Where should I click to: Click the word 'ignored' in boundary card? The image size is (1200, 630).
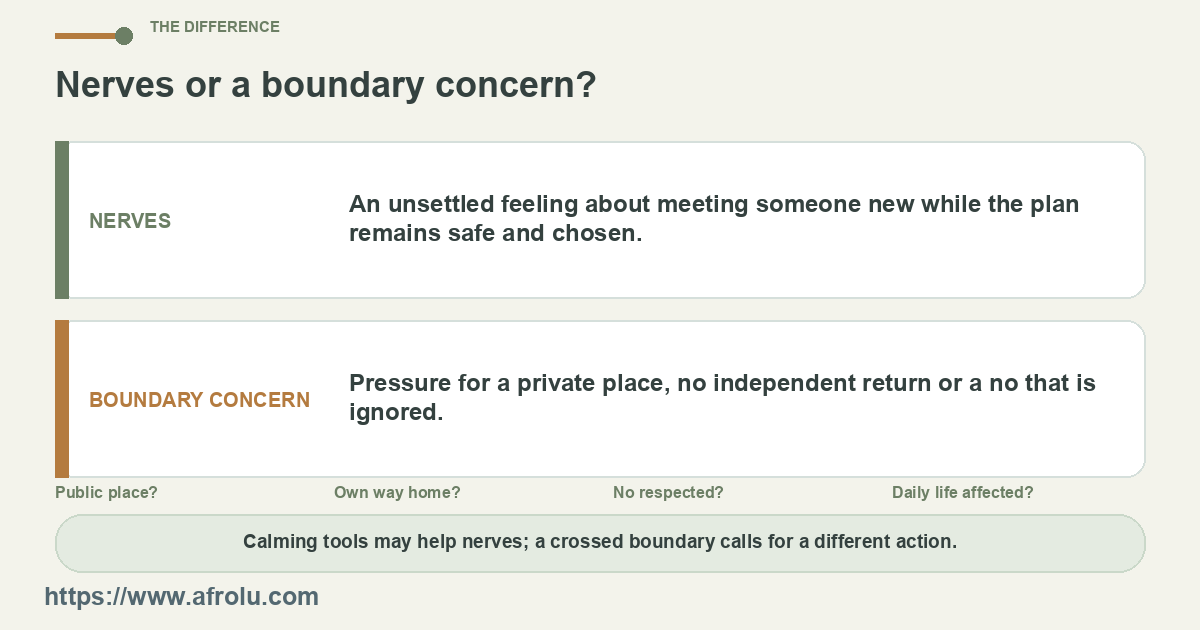[x=392, y=413]
